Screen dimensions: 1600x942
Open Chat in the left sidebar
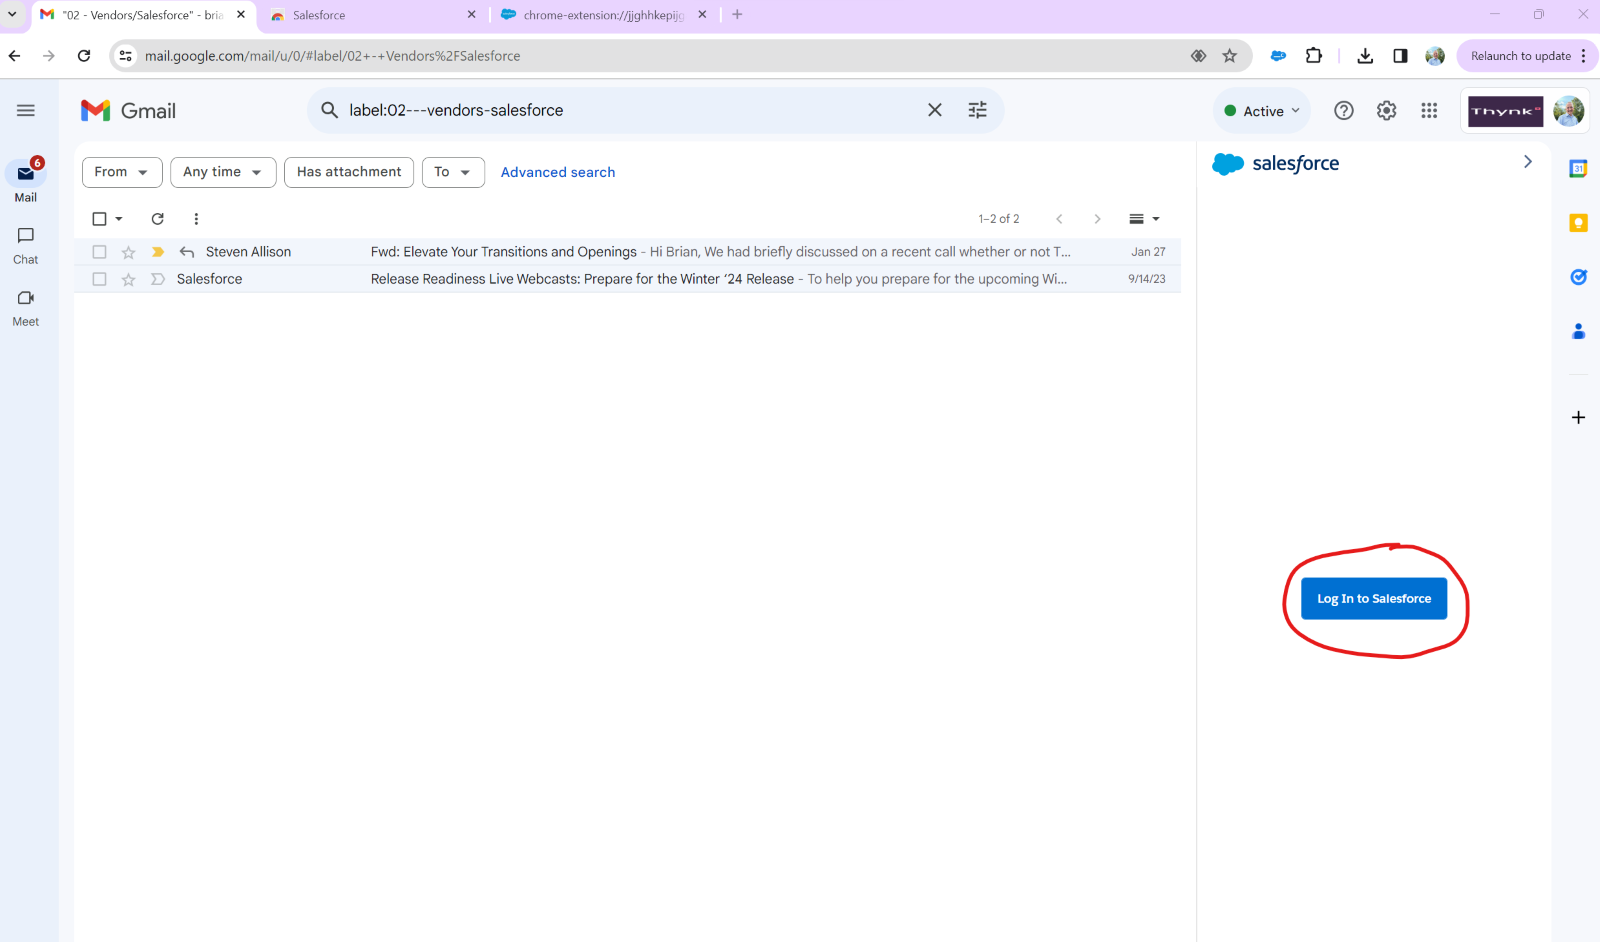(x=26, y=245)
